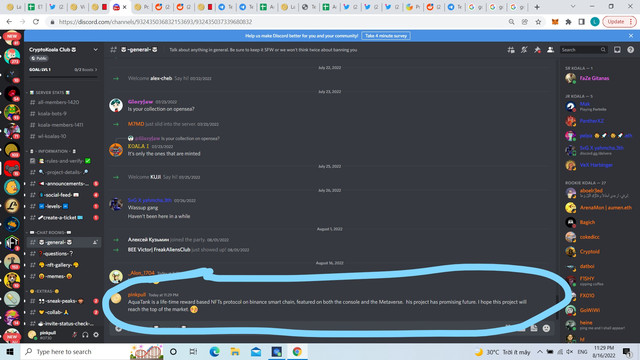
Task: Click the create invite icon beside general channel
Action: (x=95, y=242)
